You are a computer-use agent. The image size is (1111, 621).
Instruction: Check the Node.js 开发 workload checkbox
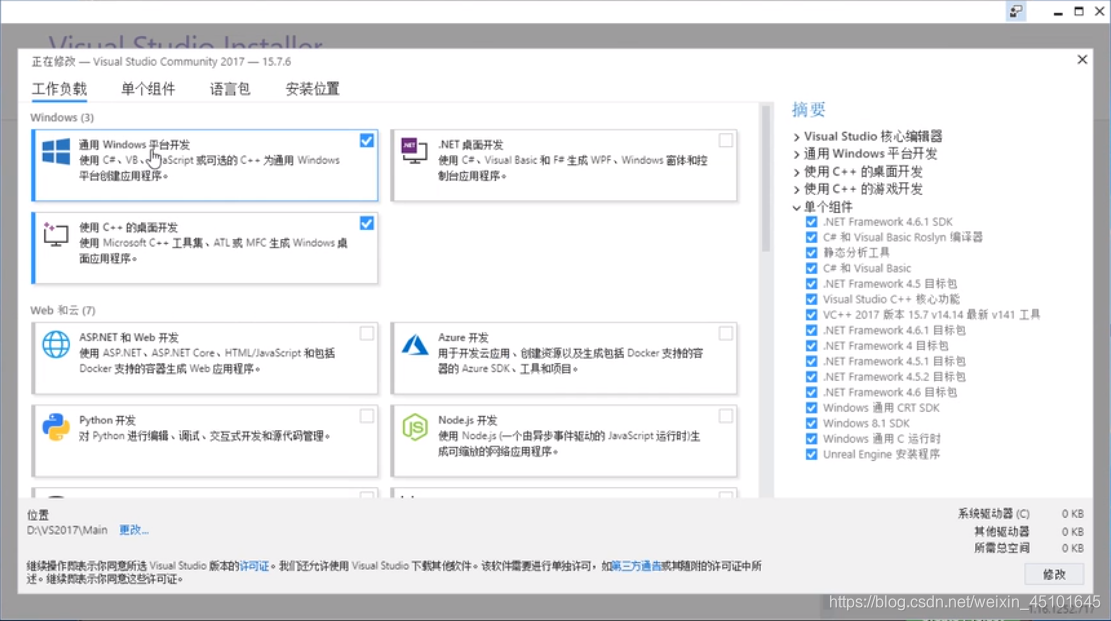726,416
